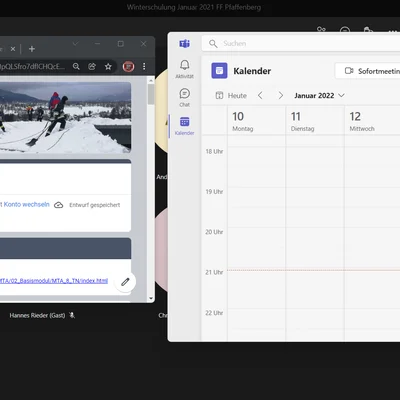Click Chrome scrollbar up arrow

point(151,80)
